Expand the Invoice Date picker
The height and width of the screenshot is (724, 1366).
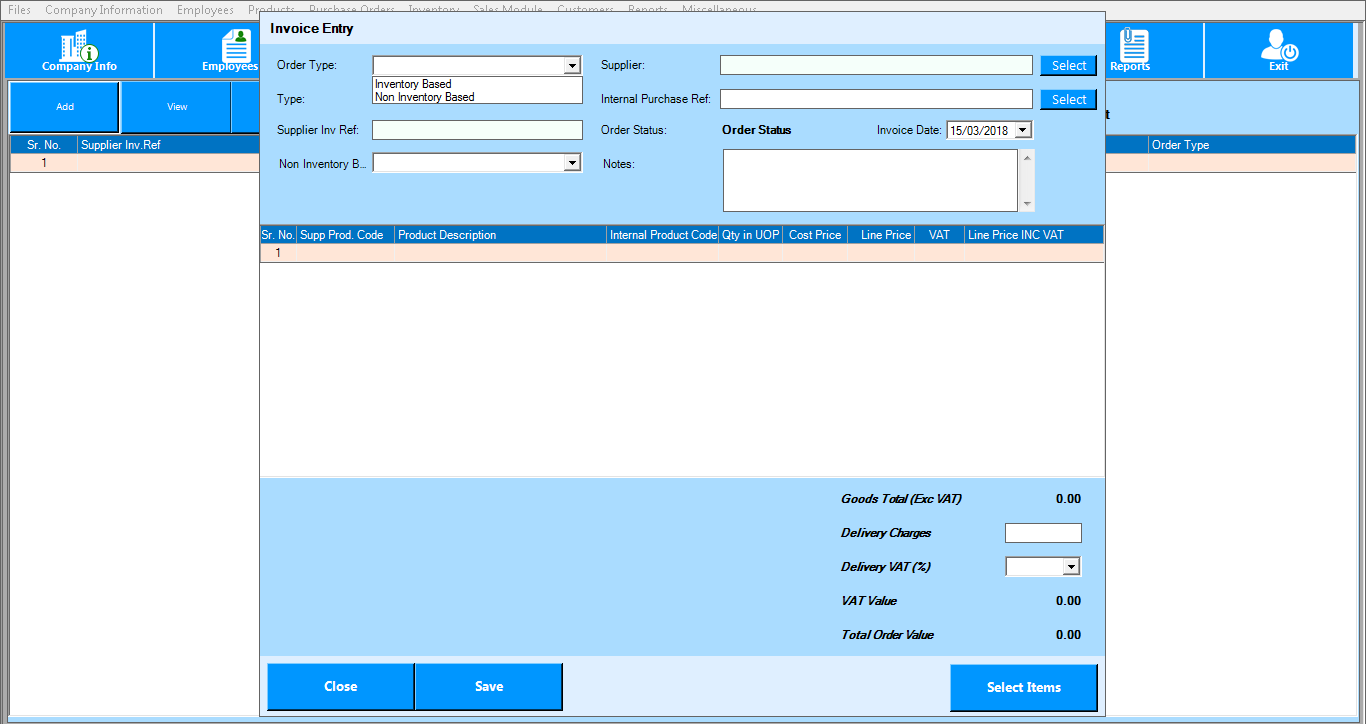click(1022, 130)
